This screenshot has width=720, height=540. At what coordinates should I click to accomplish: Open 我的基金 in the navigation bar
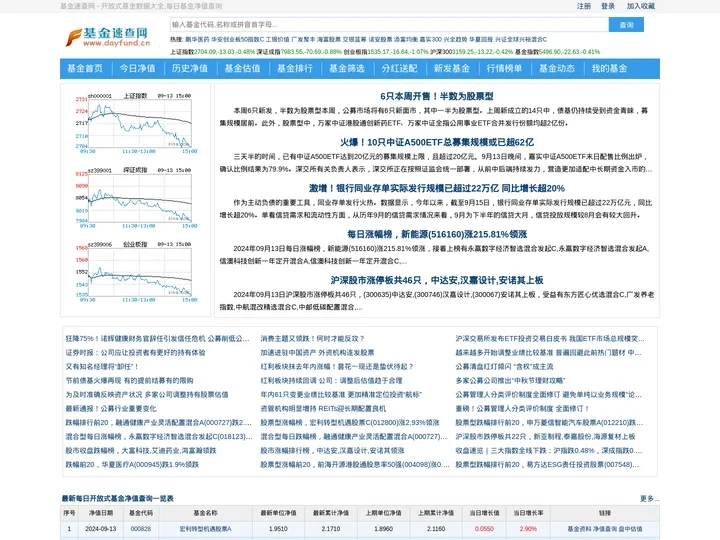[x=609, y=68]
